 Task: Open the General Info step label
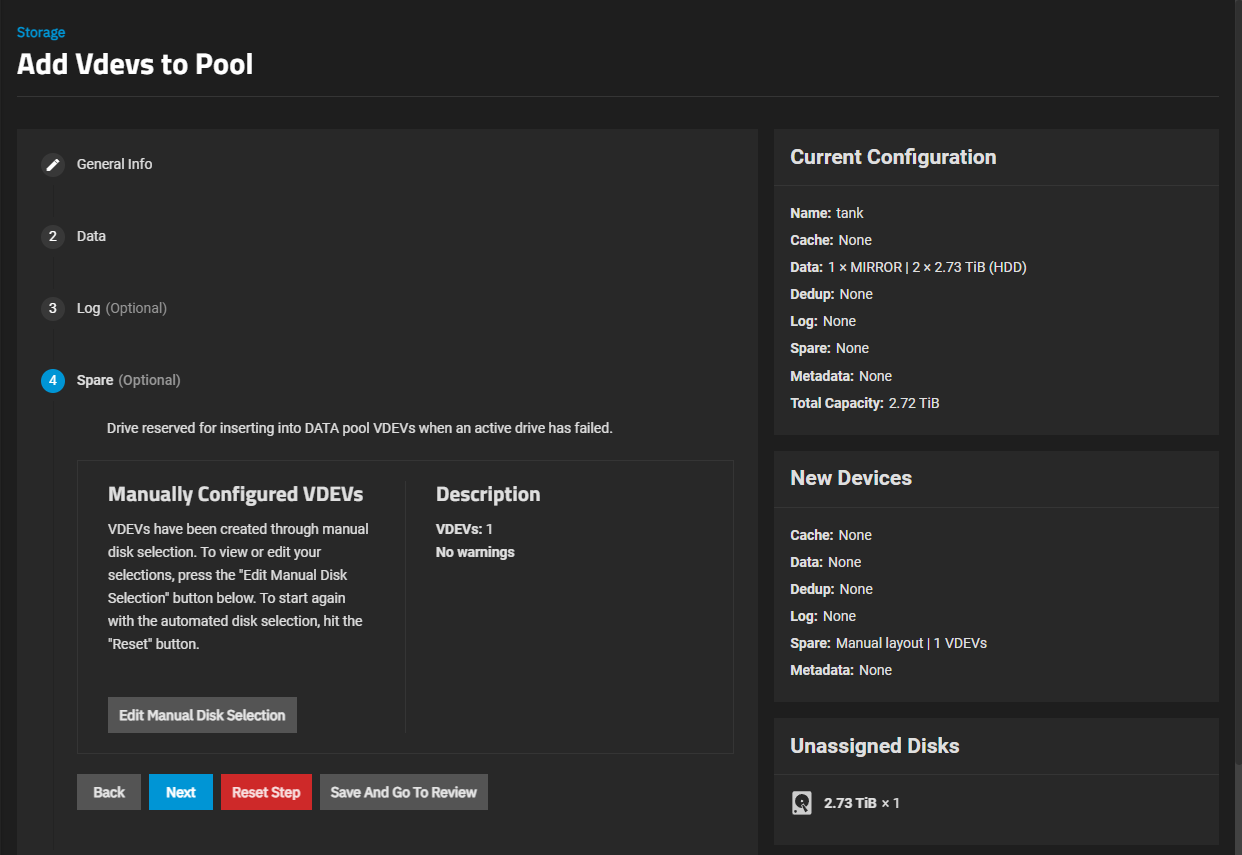pyautogui.click(x=114, y=164)
